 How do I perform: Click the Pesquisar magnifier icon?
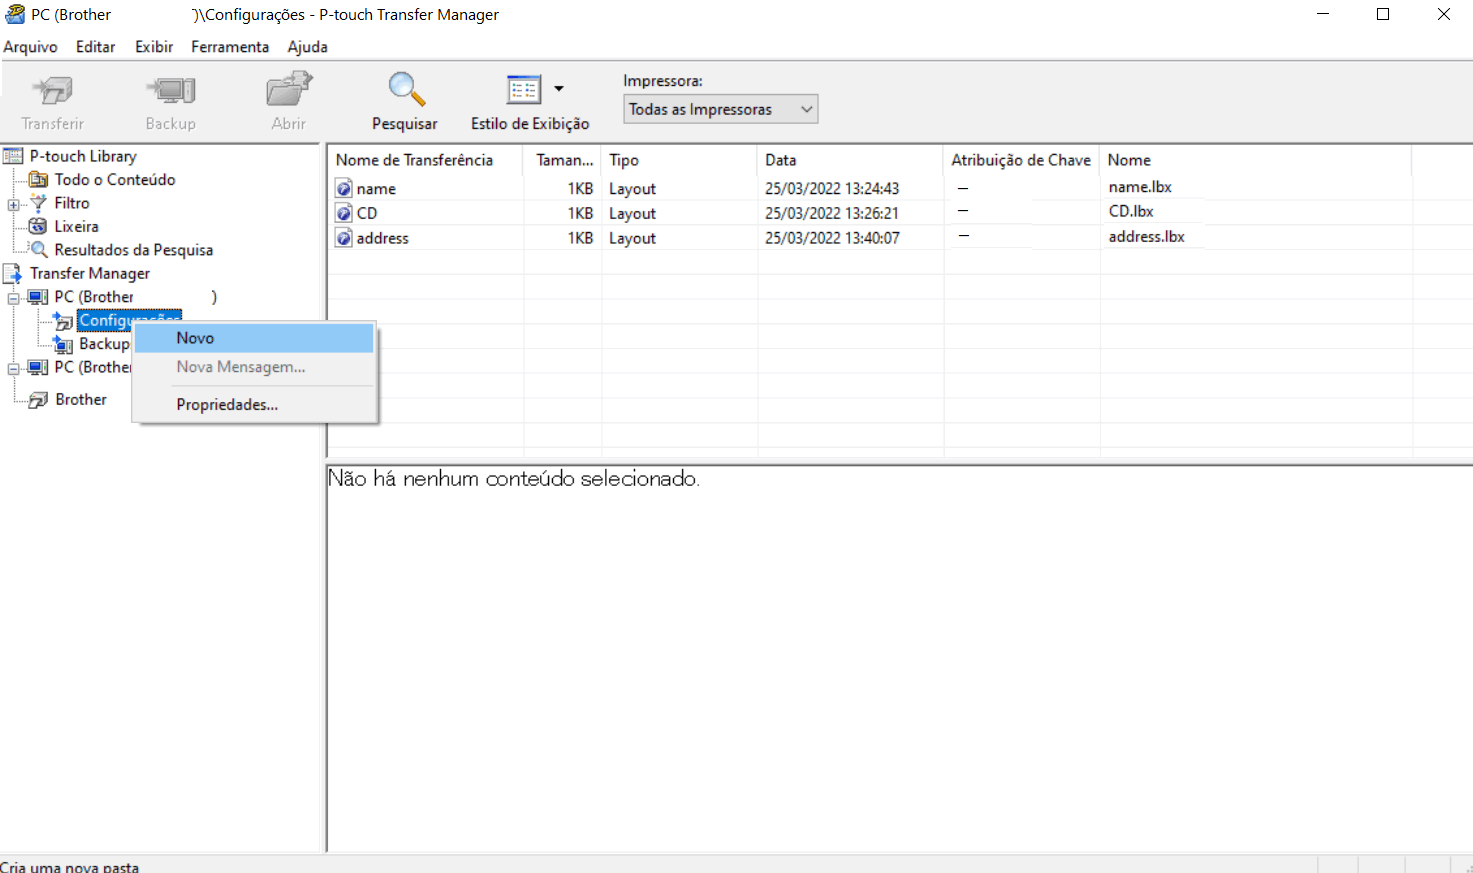coord(406,89)
